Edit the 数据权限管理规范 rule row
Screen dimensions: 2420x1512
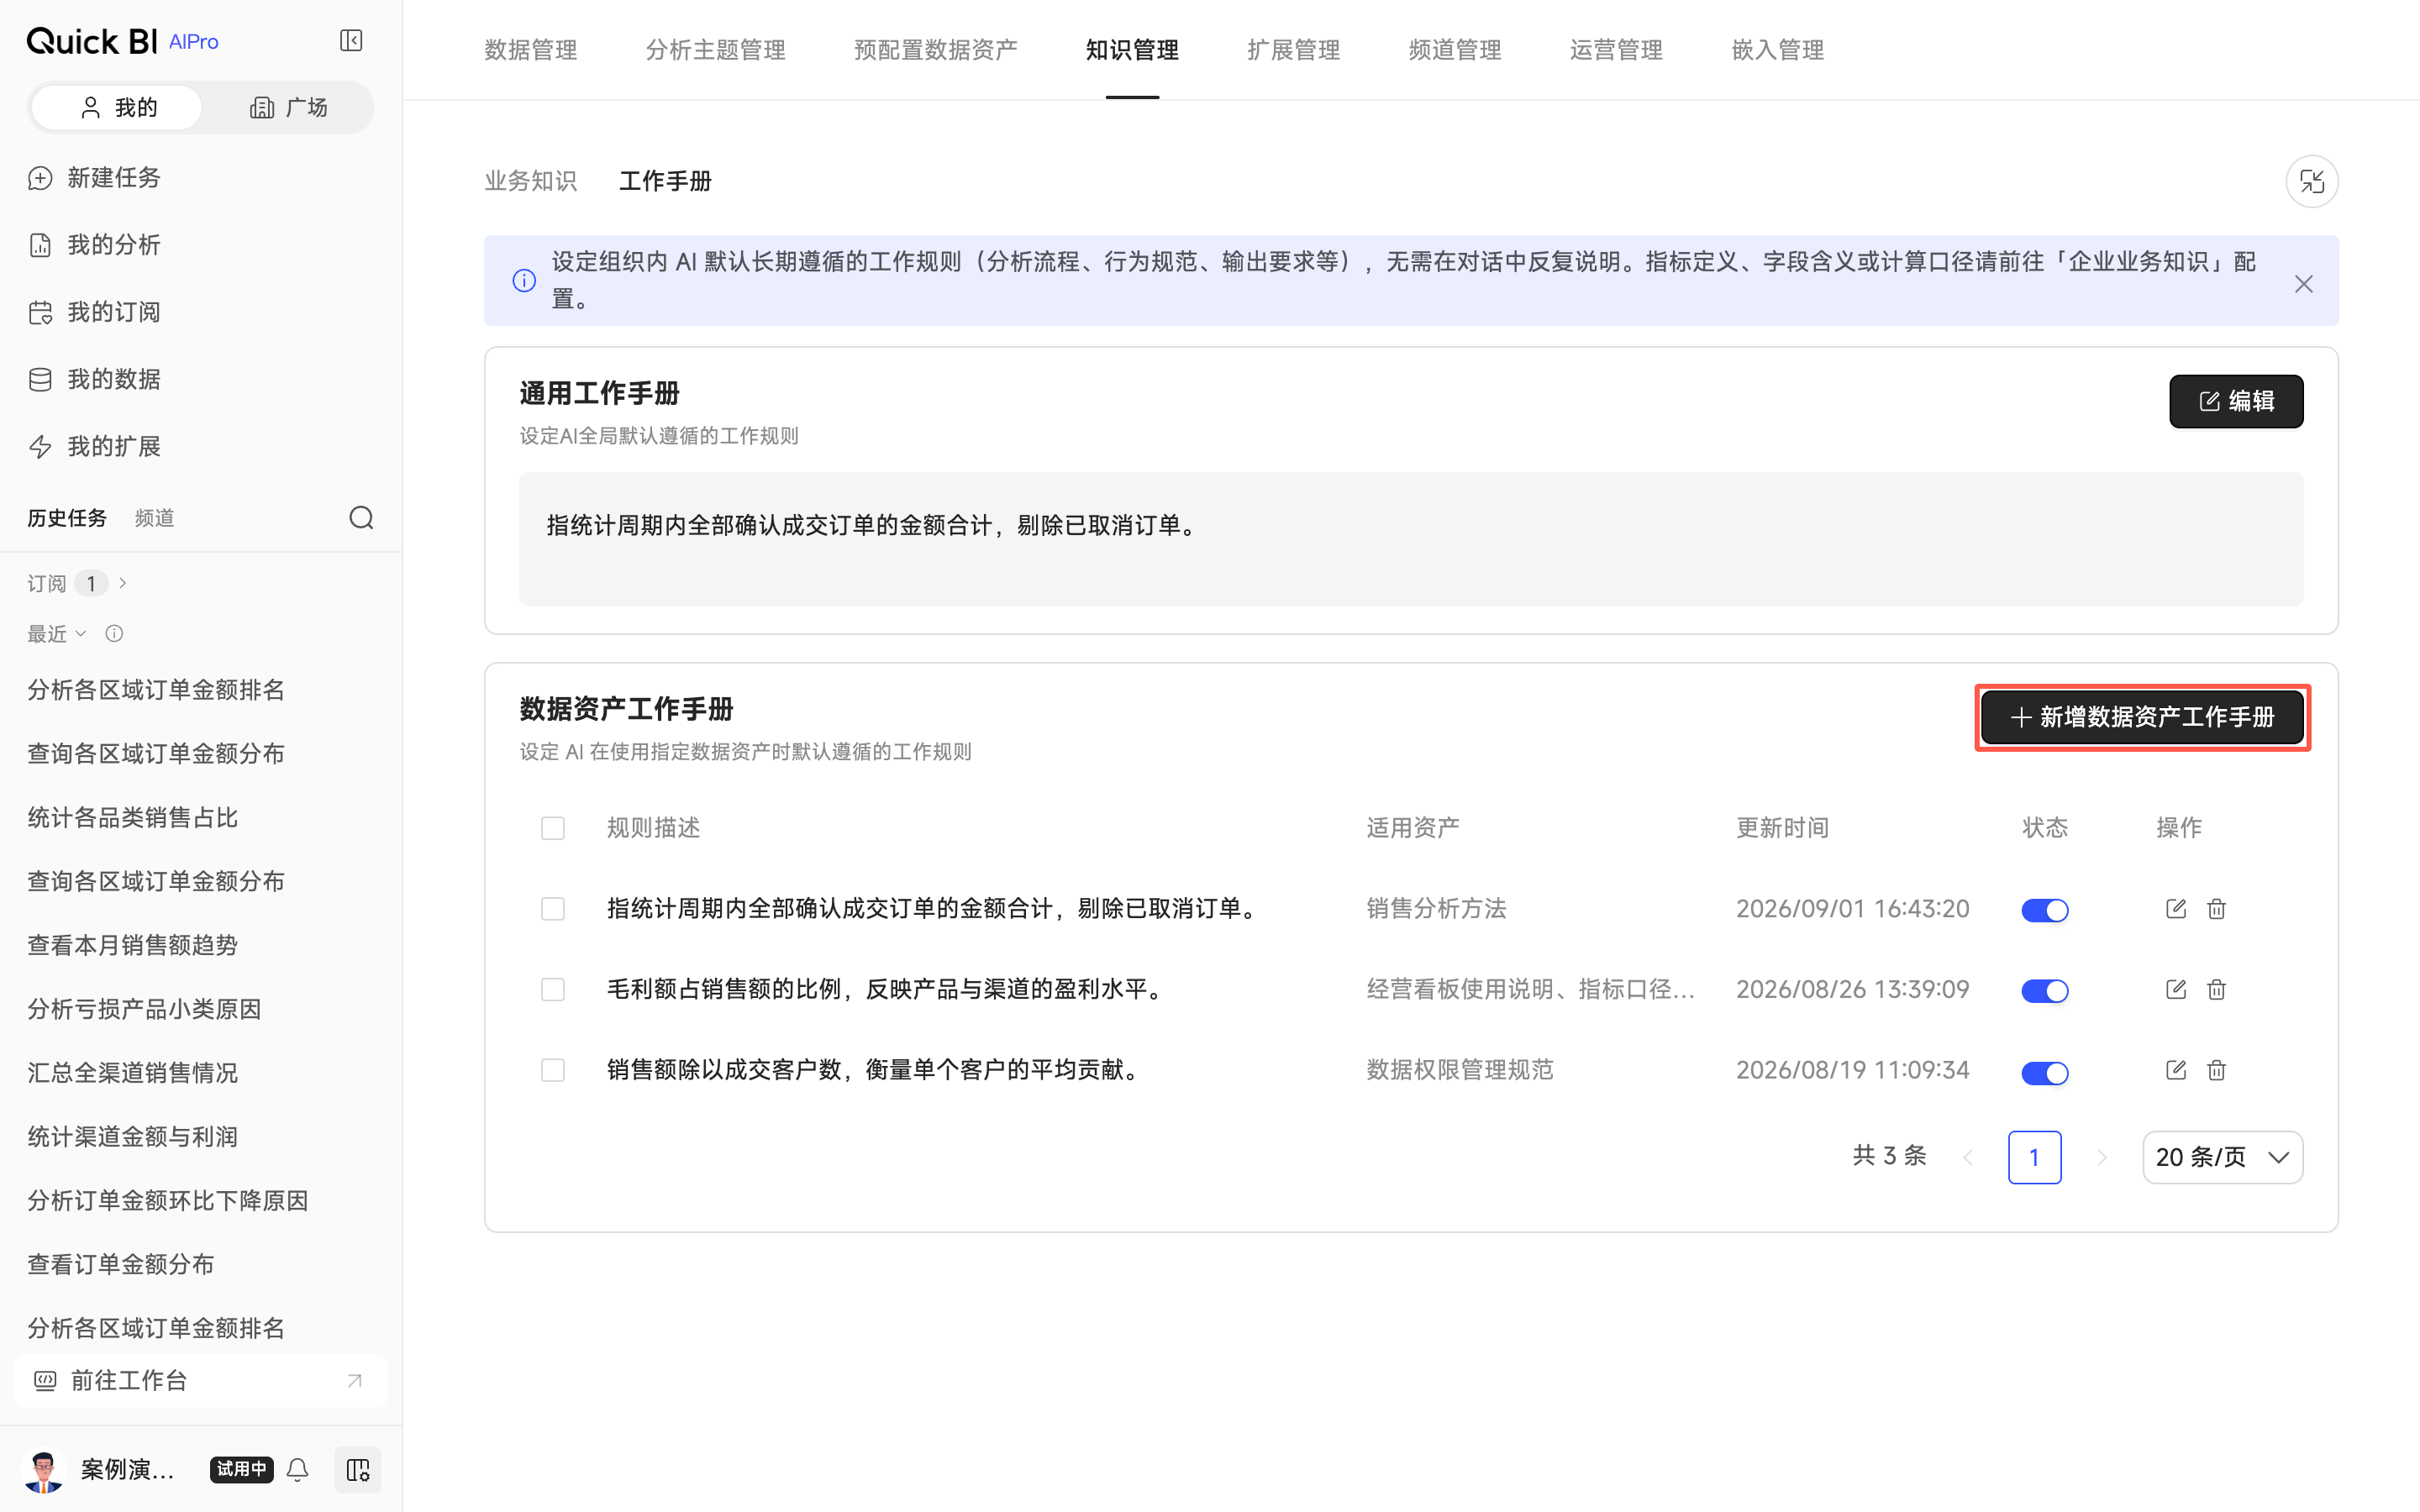point(2175,1070)
